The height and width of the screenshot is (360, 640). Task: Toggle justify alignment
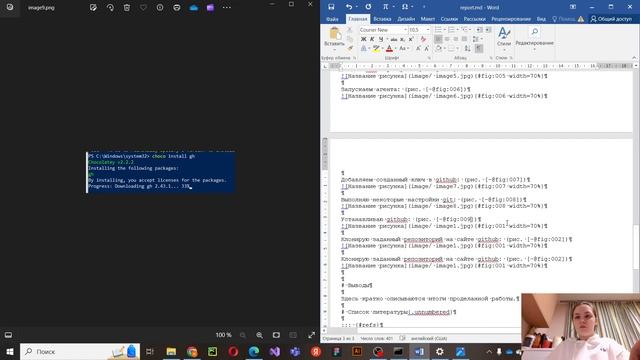(464, 39)
